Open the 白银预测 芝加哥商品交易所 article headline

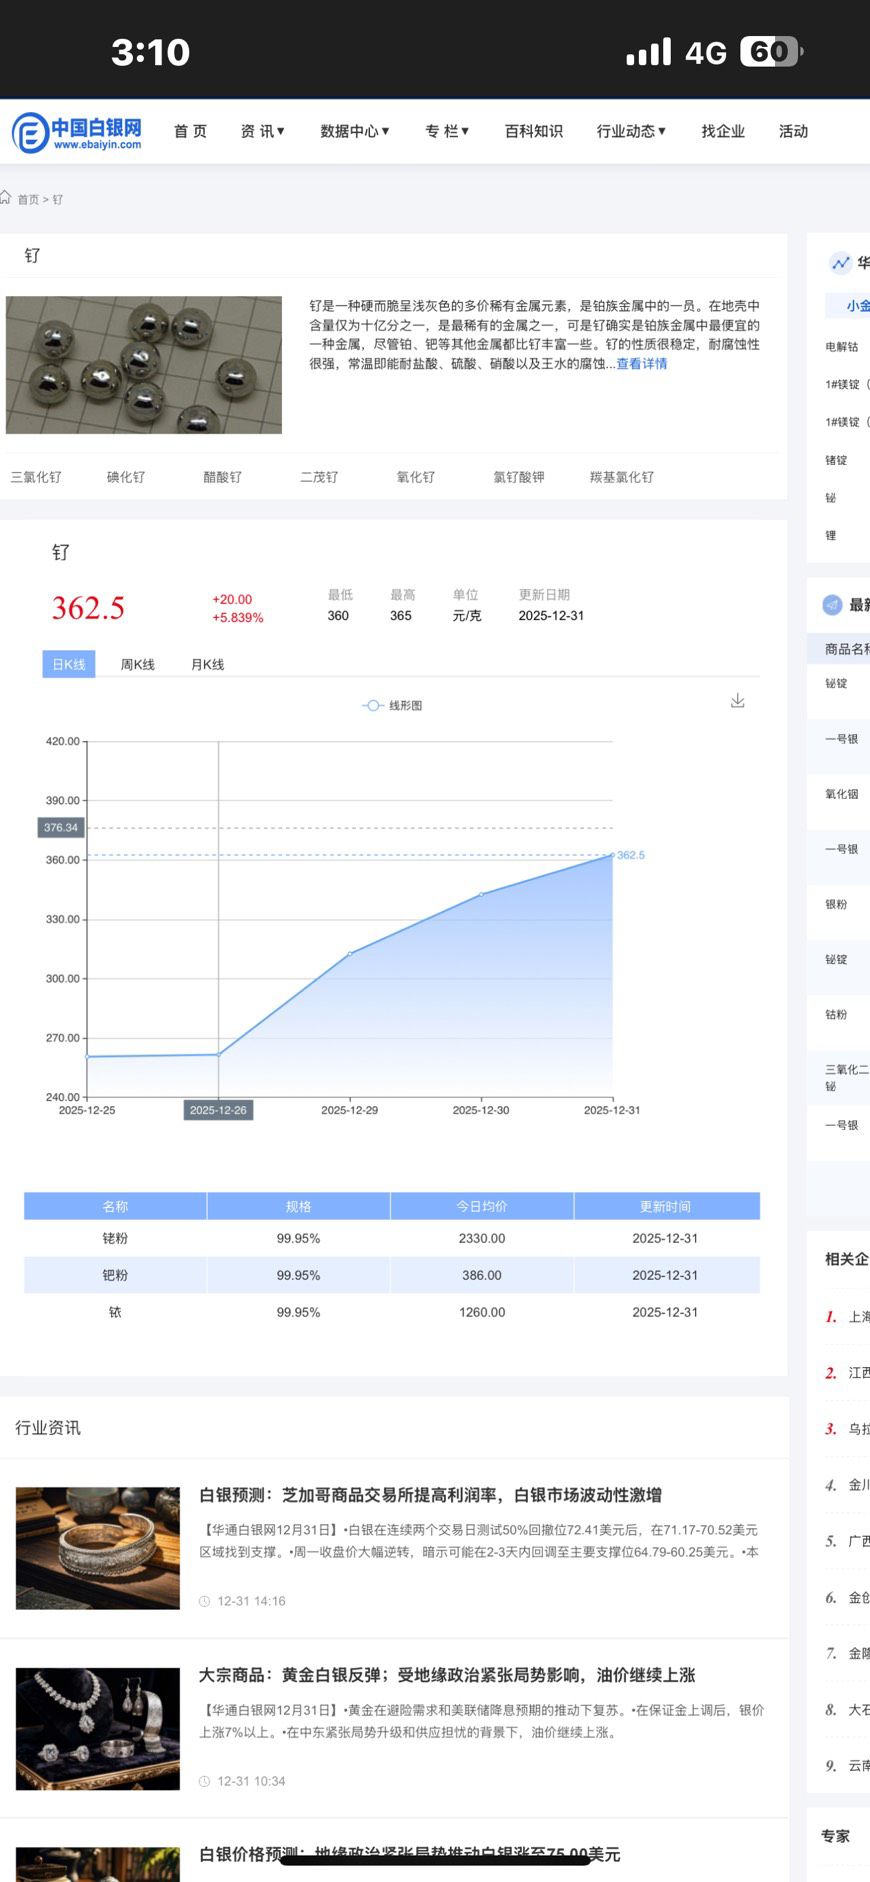(430, 1495)
